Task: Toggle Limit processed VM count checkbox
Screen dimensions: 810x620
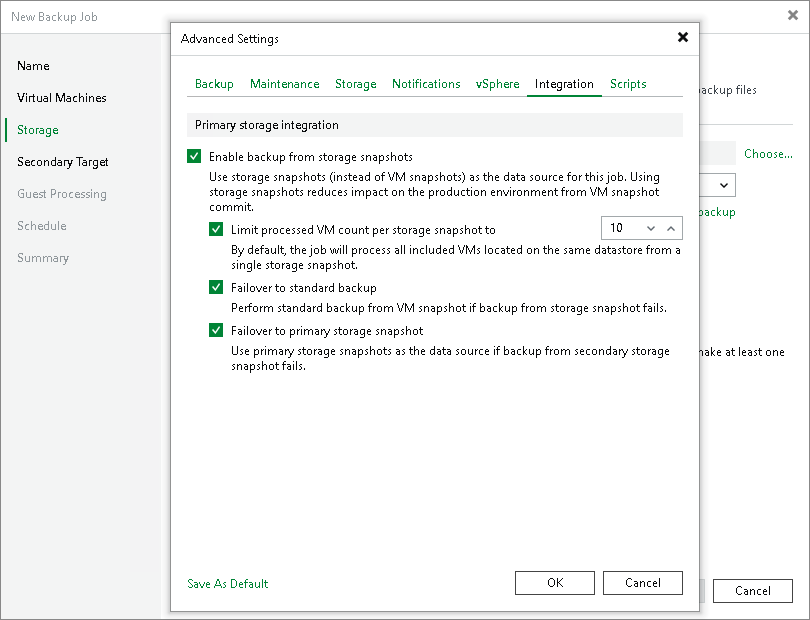Action: [216, 229]
